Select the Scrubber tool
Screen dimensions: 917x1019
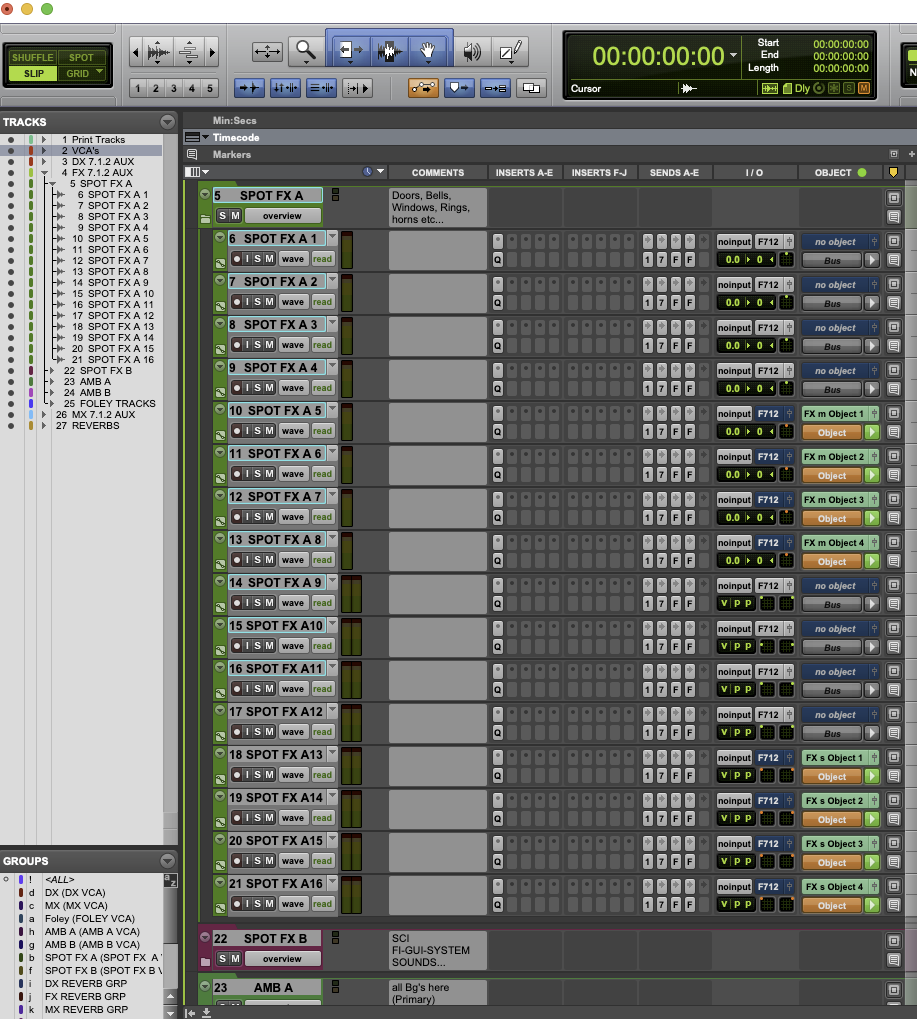(472, 50)
